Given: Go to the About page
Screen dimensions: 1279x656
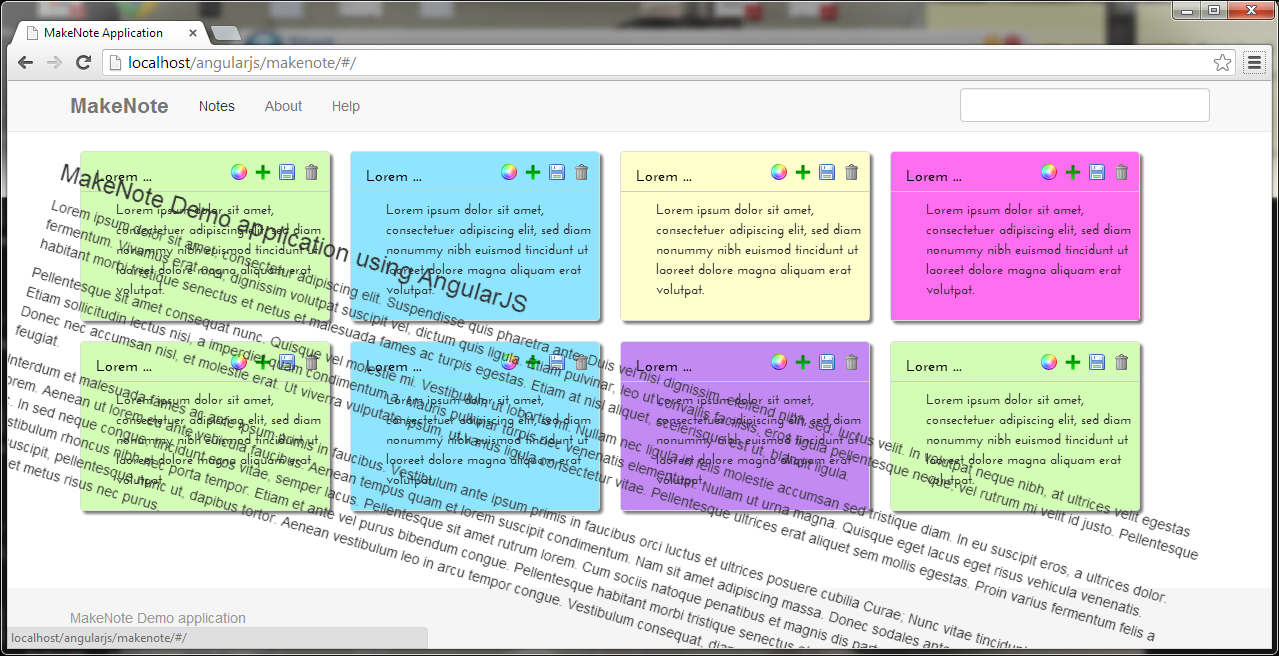Looking at the screenshot, I should coord(283,106).
